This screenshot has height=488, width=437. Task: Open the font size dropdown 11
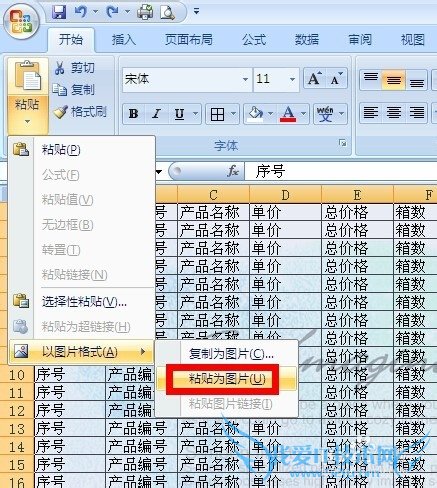click(x=292, y=79)
